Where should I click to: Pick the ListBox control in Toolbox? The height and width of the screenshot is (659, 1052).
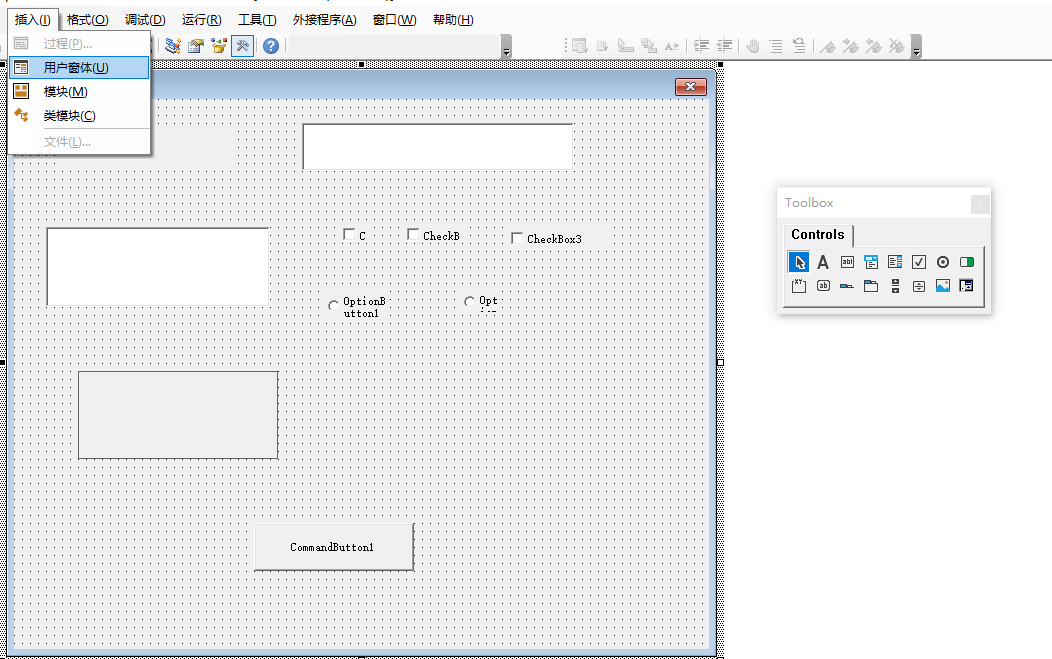(x=895, y=262)
